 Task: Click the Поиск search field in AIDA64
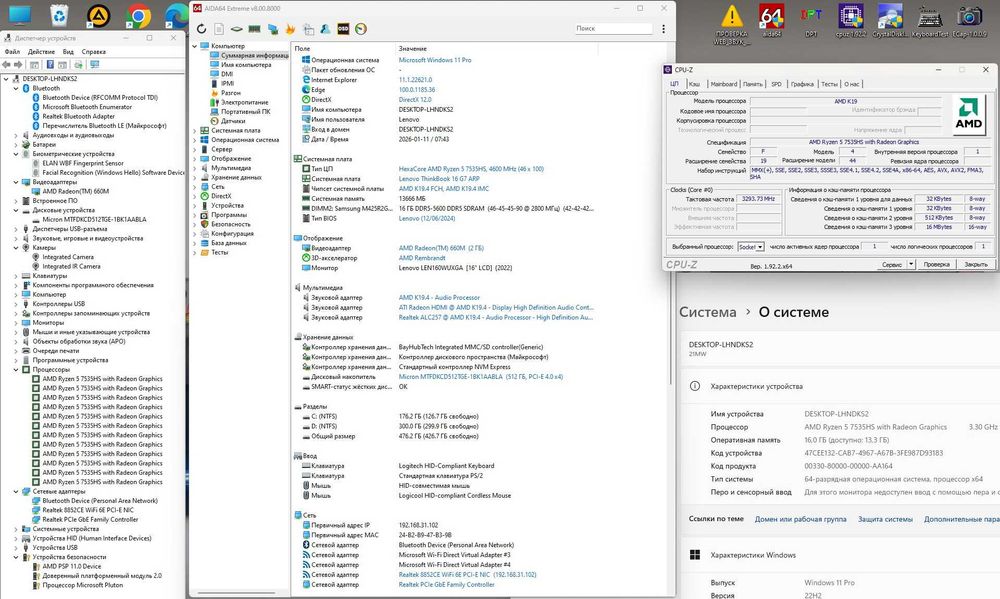click(x=613, y=29)
